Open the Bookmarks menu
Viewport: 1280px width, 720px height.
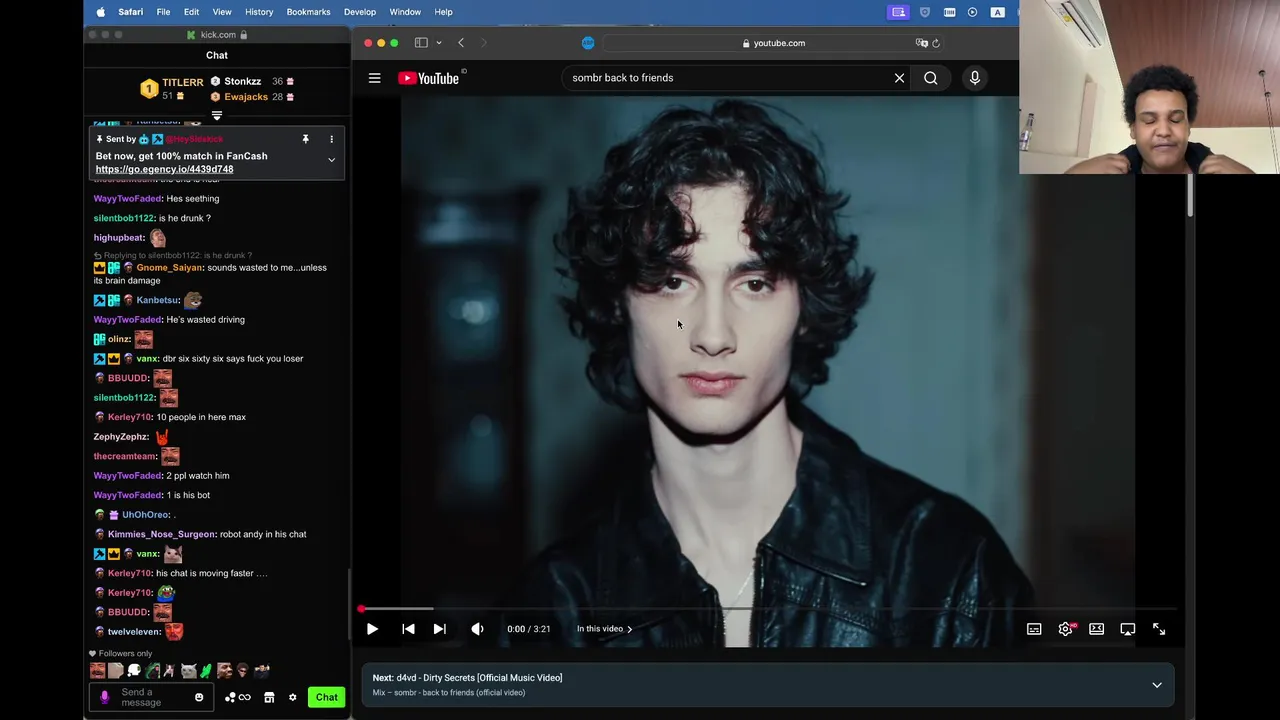pyautogui.click(x=308, y=12)
